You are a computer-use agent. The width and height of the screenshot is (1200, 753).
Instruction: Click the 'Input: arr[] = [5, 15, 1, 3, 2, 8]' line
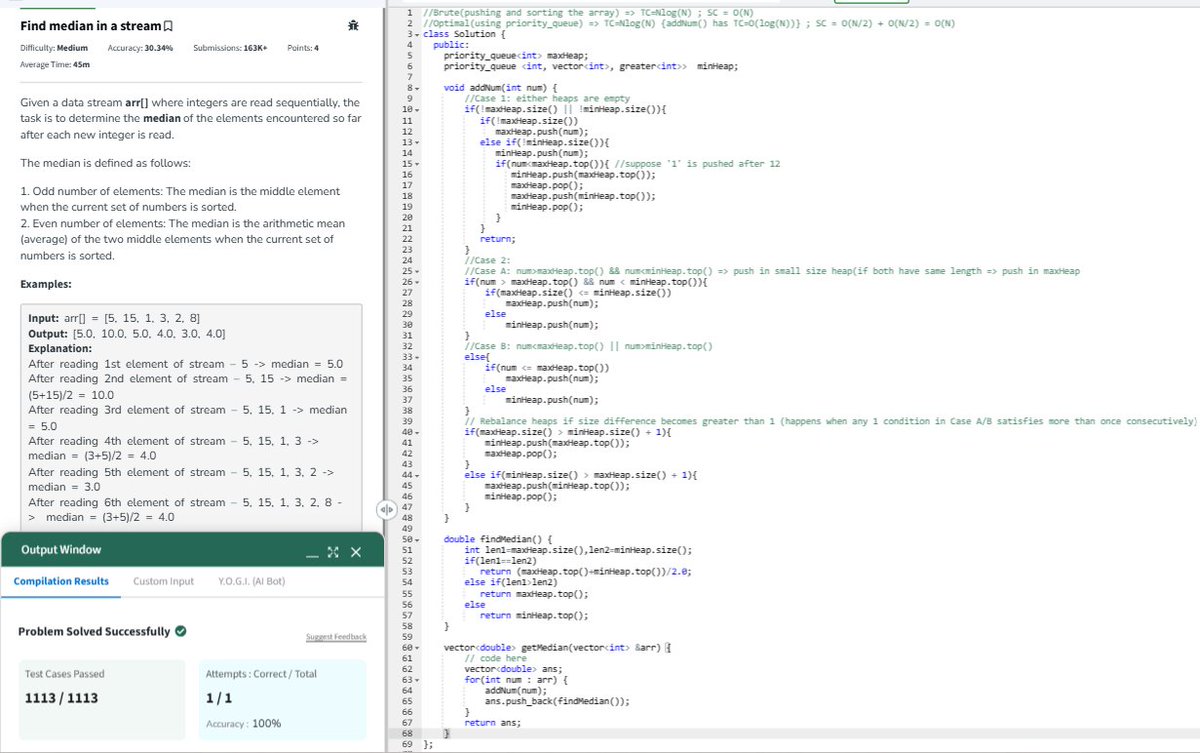click(114, 319)
